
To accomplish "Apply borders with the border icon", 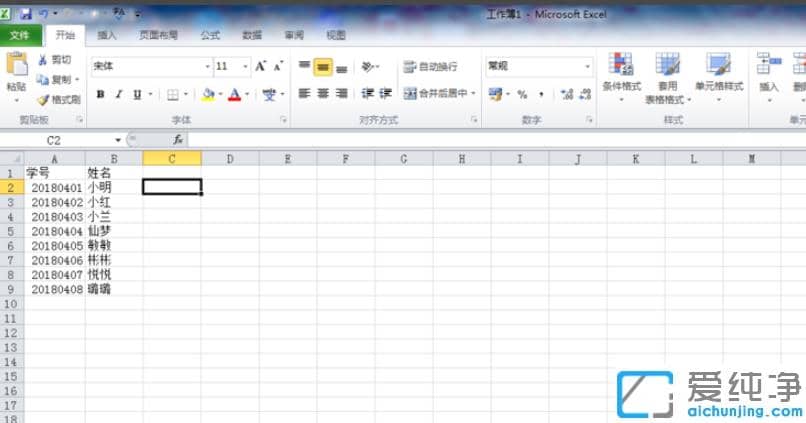I will 173,95.
